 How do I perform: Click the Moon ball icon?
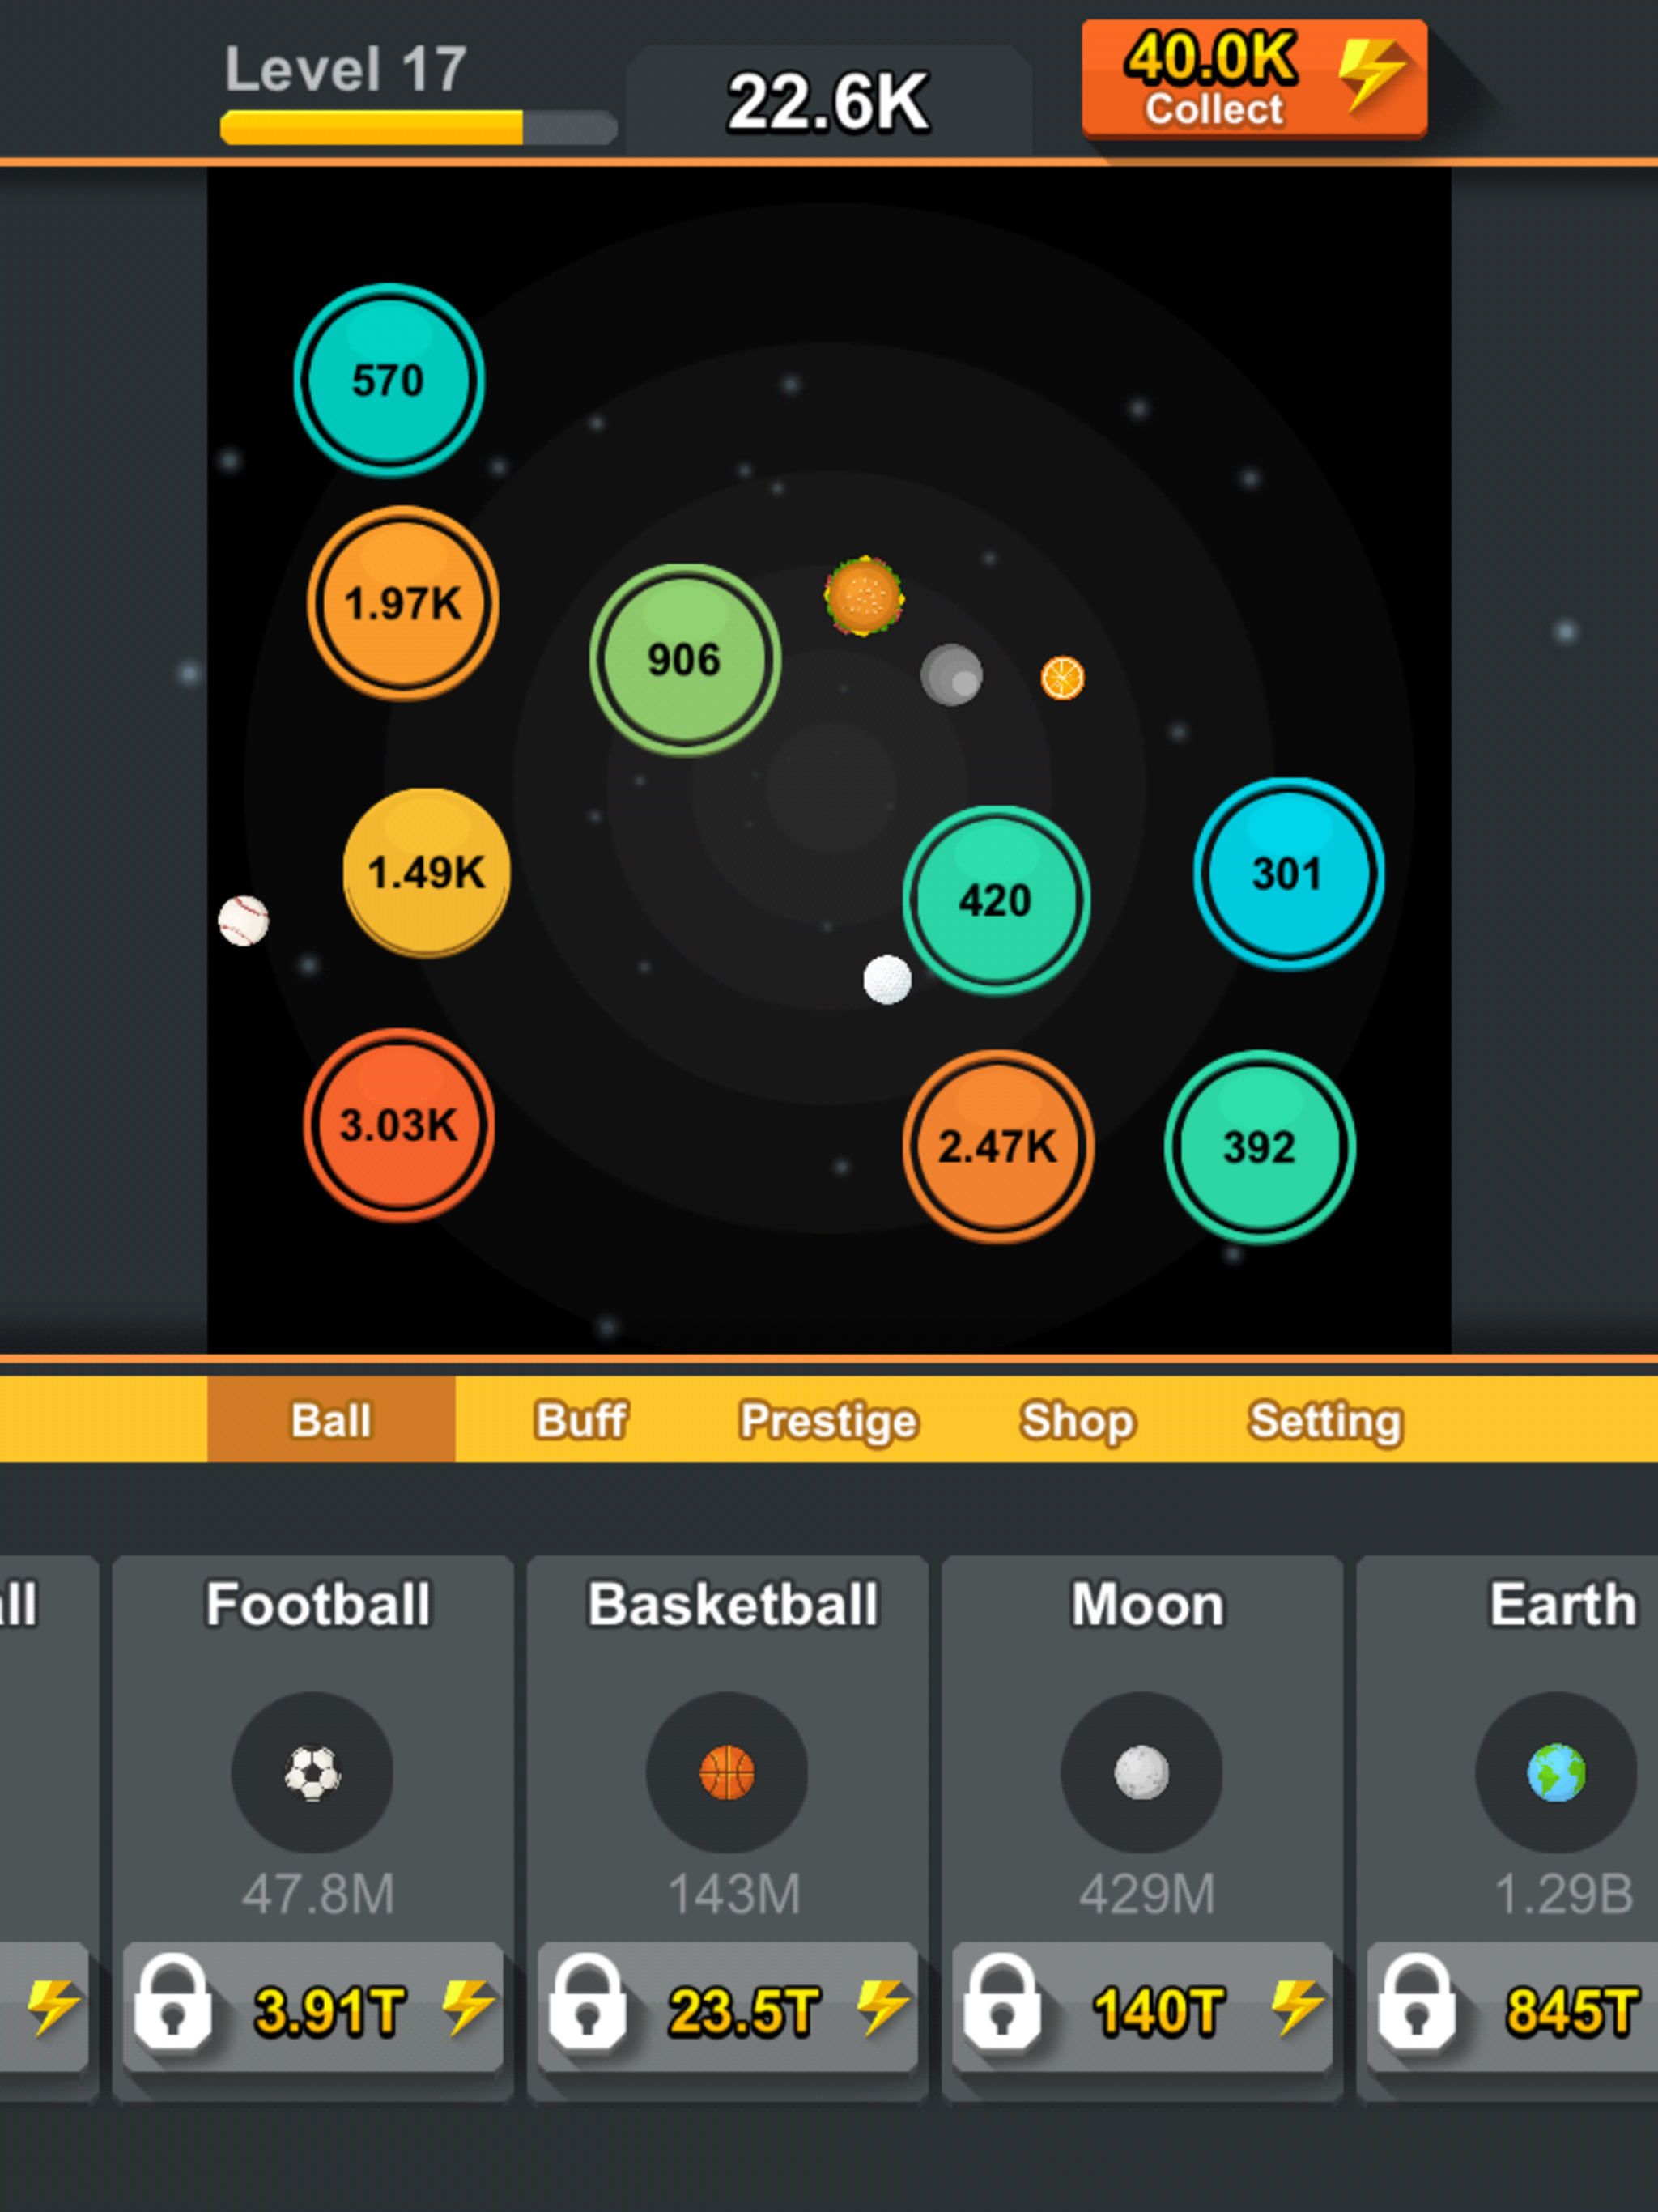point(1141,1773)
